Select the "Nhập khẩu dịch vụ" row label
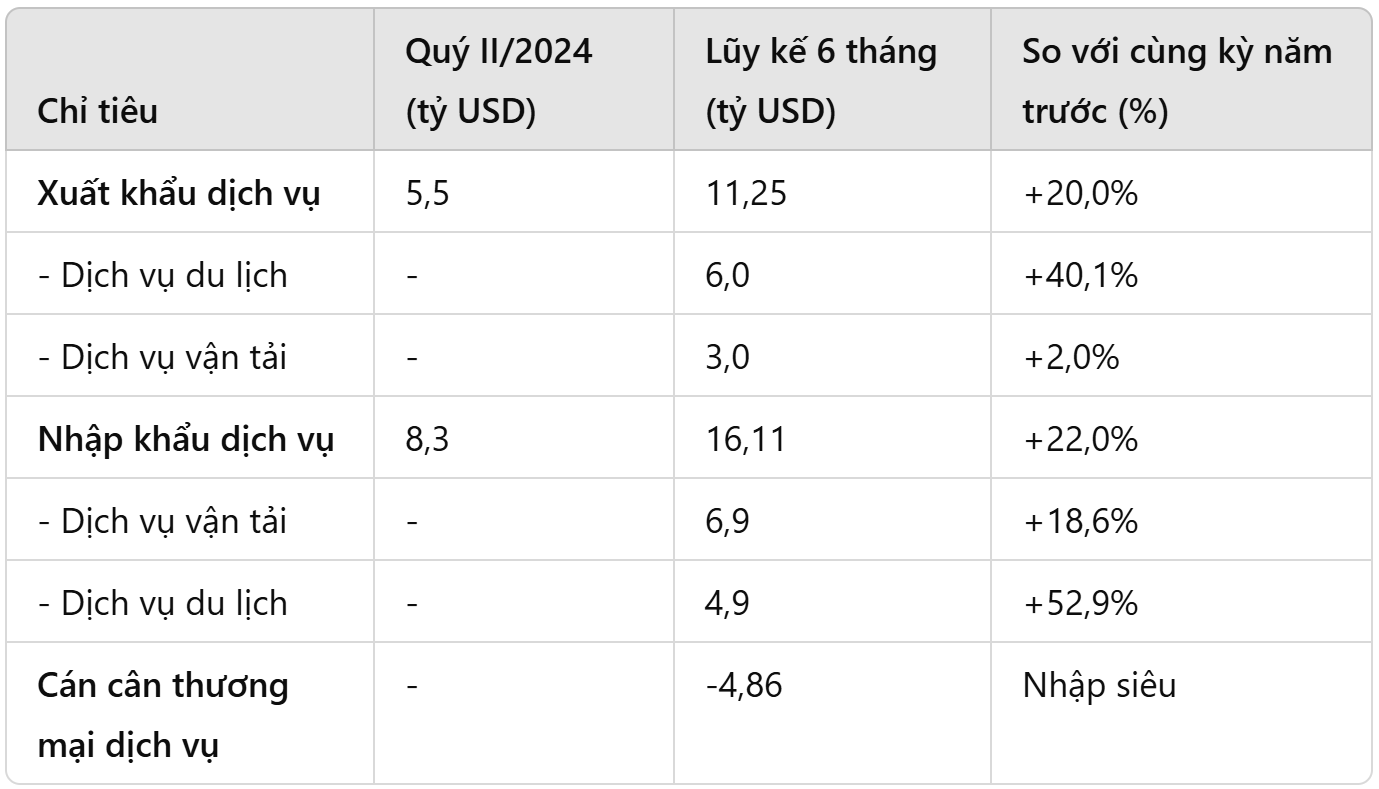1379x789 pixels. [185, 439]
